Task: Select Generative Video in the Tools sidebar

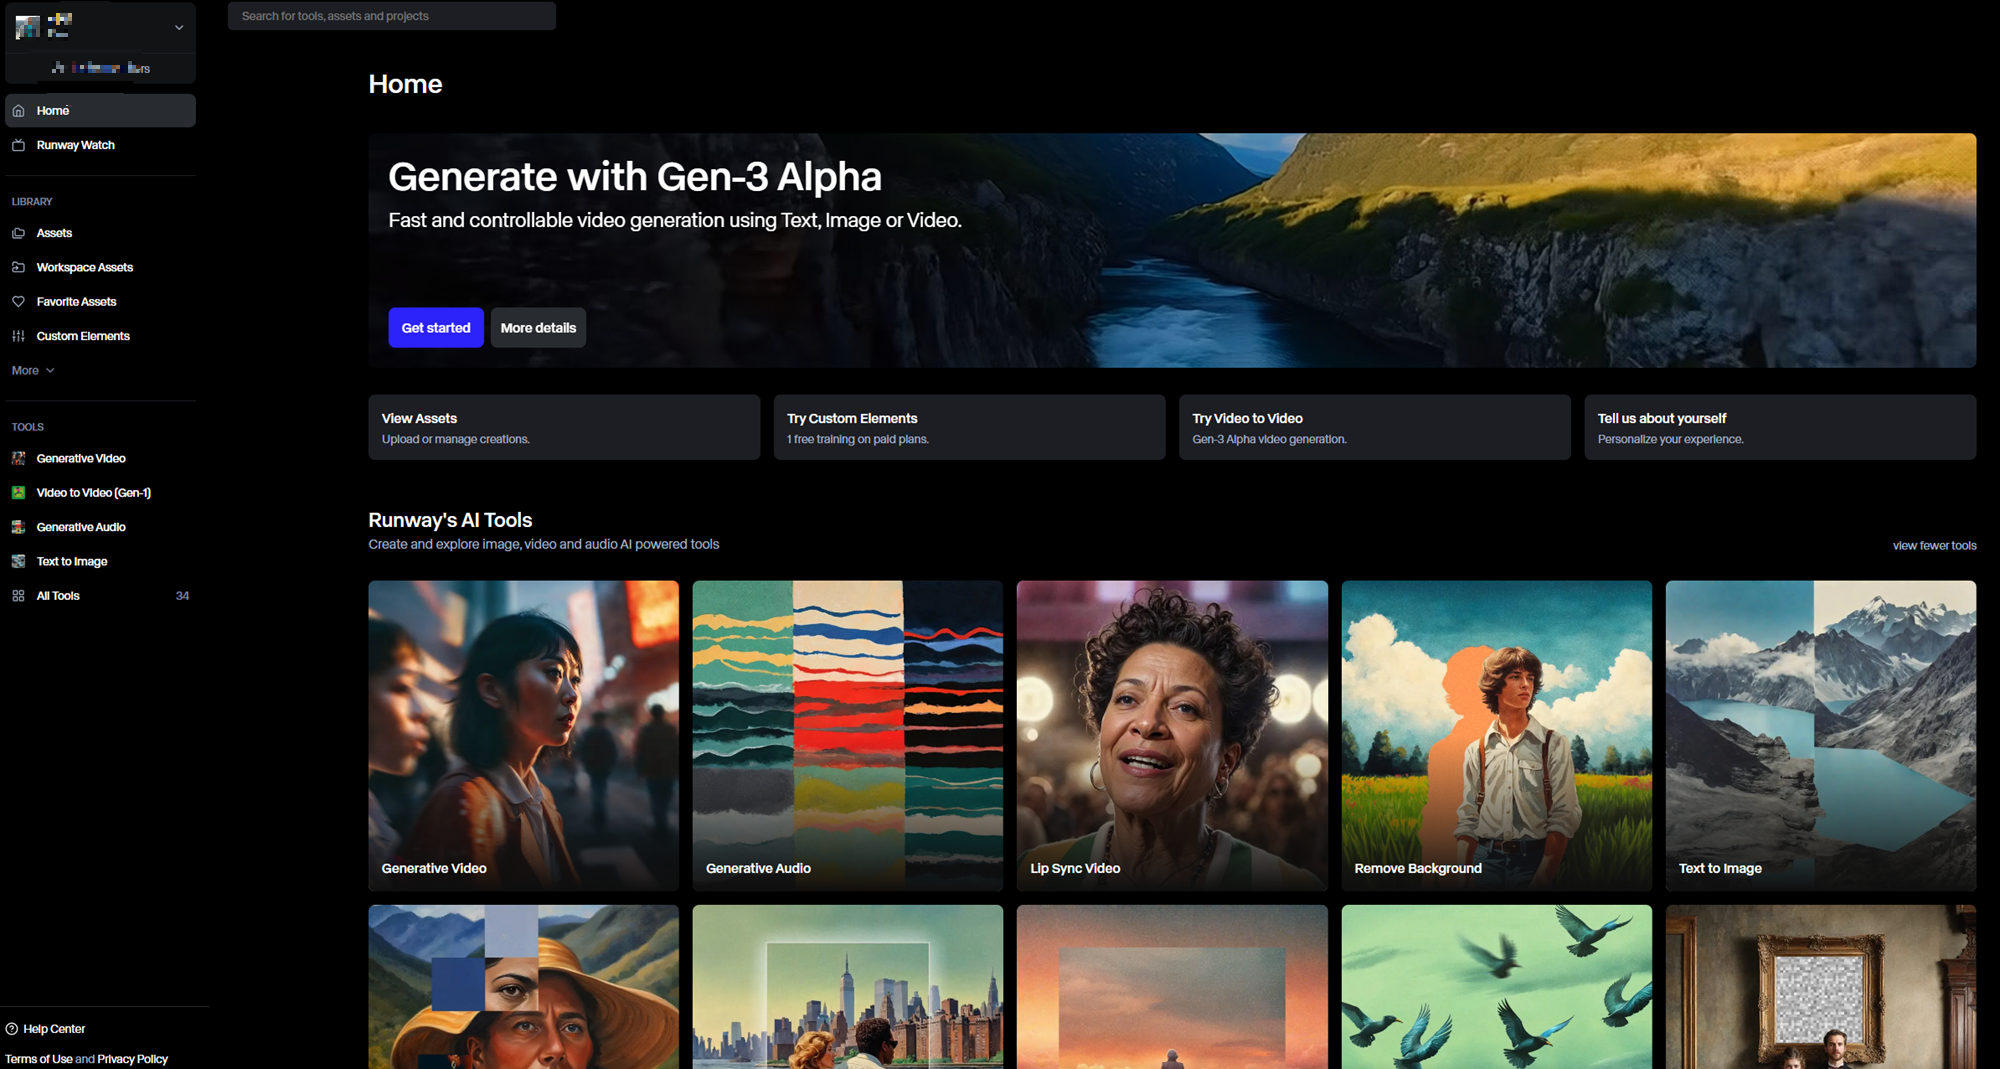Action: pyautogui.click(x=100, y=458)
